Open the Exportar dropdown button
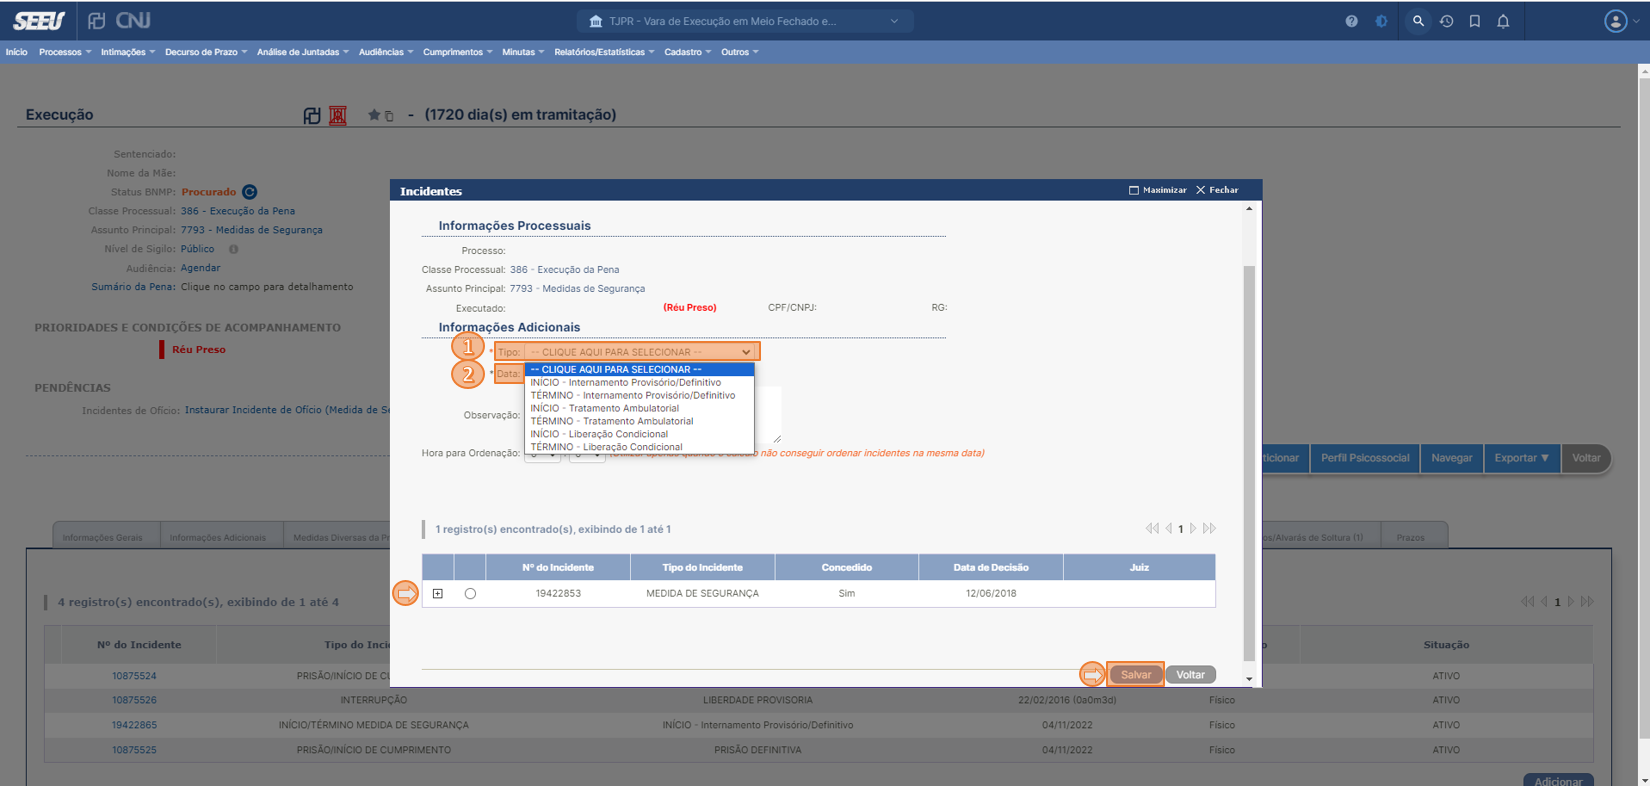The width and height of the screenshot is (1650, 786). (1521, 458)
